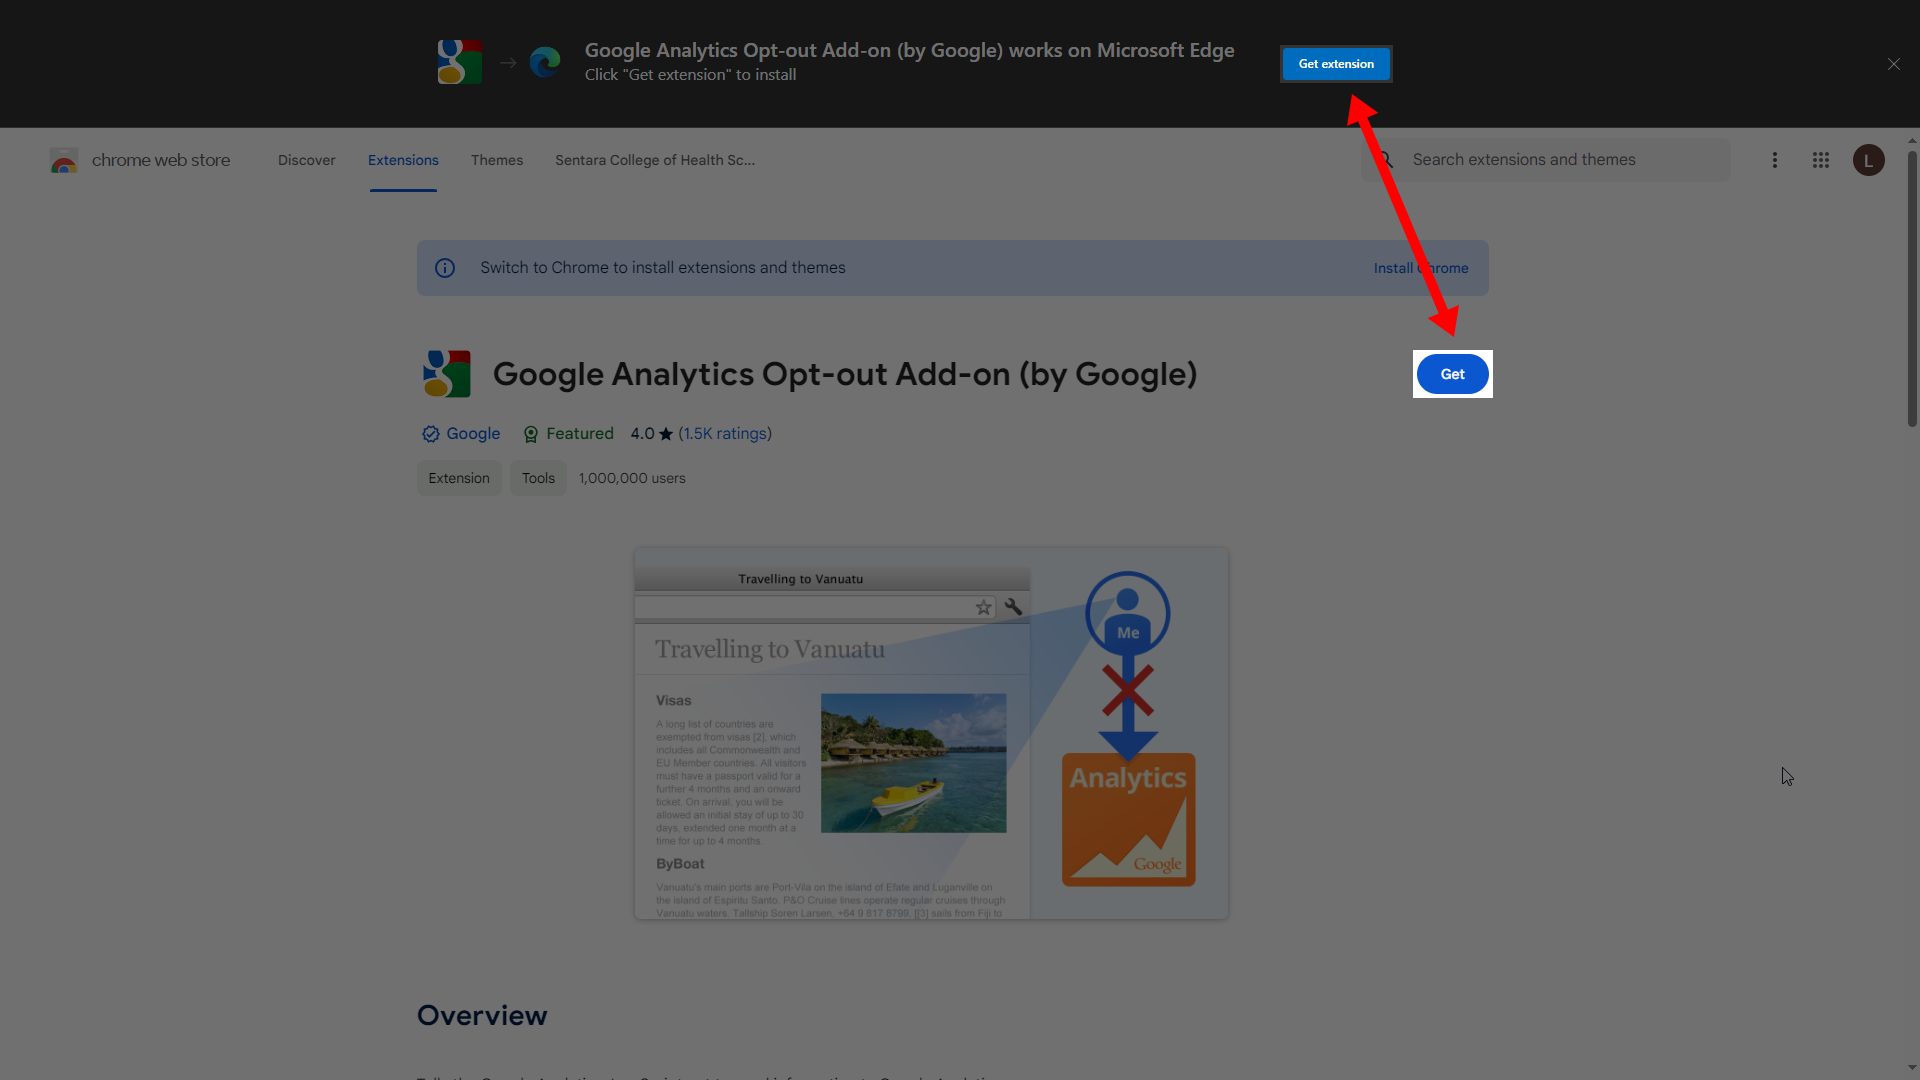Close the Edge extension banner
The width and height of the screenshot is (1920, 1080).
(x=1893, y=64)
